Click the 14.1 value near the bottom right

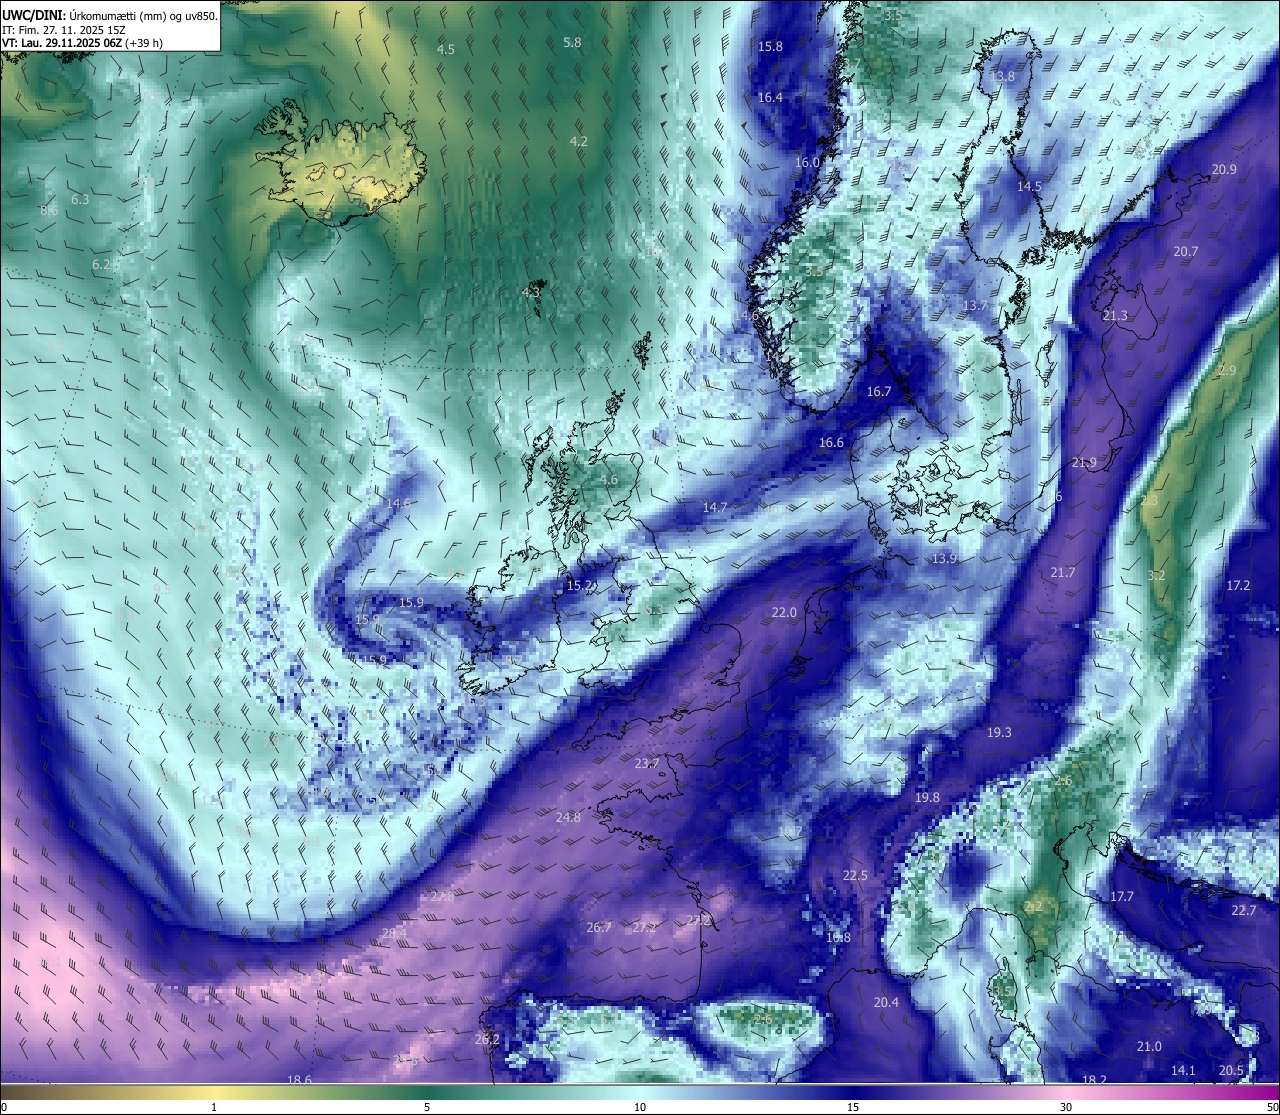tap(1183, 1070)
